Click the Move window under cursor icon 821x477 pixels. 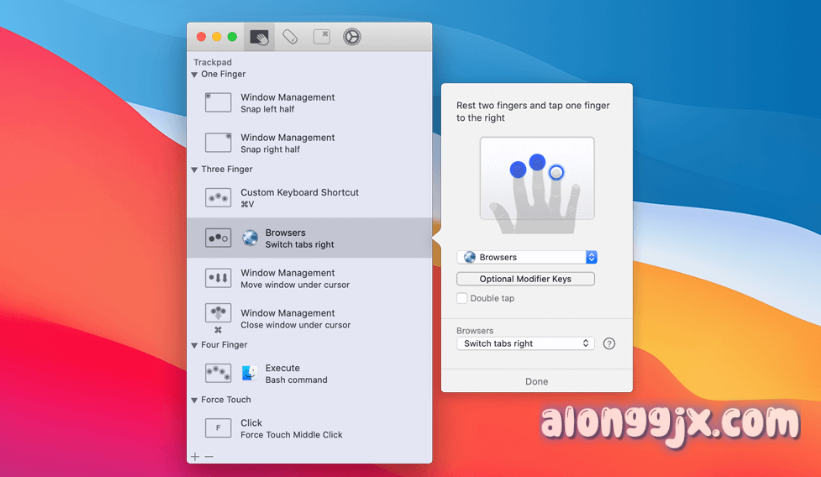(x=218, y=278)
